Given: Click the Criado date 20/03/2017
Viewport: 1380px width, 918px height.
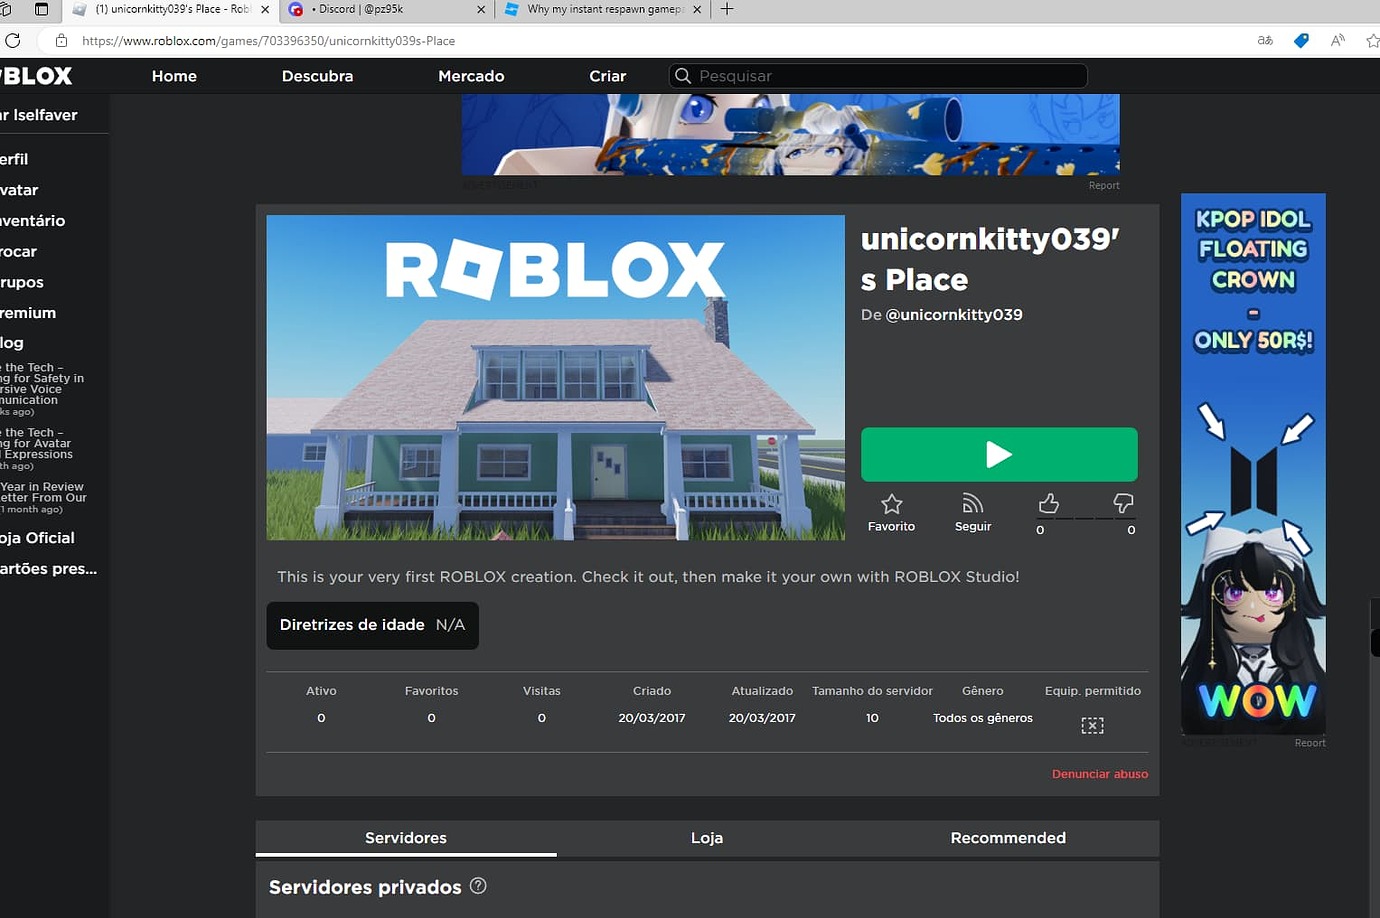Looking at the screenshot, I should 652,718.
